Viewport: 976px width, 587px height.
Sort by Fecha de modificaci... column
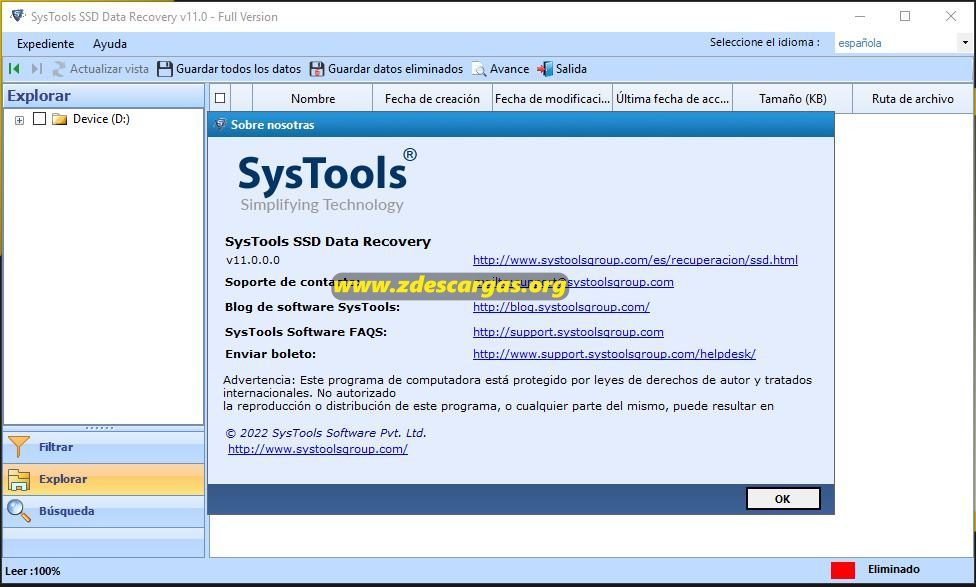(552, 98)
